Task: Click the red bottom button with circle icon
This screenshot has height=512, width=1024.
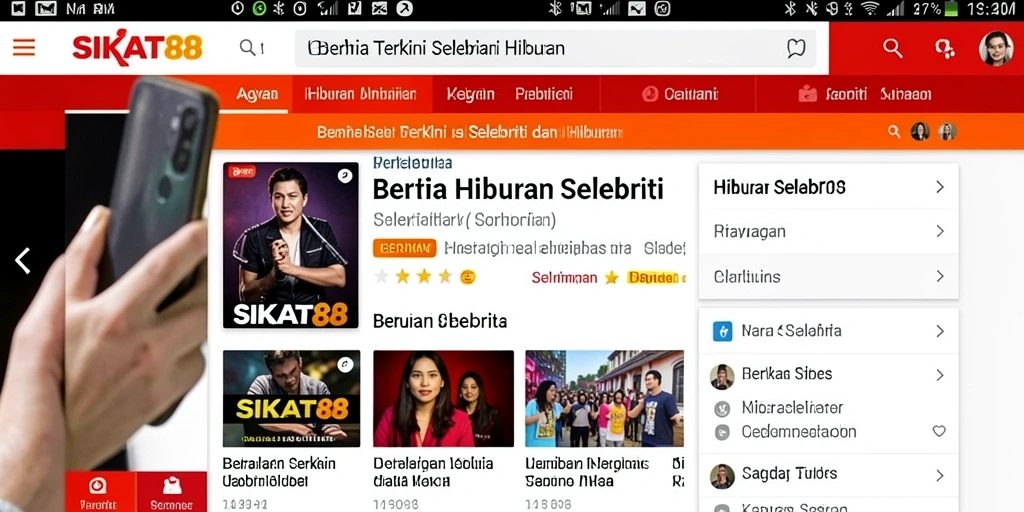Action: [x=99, y=492]
